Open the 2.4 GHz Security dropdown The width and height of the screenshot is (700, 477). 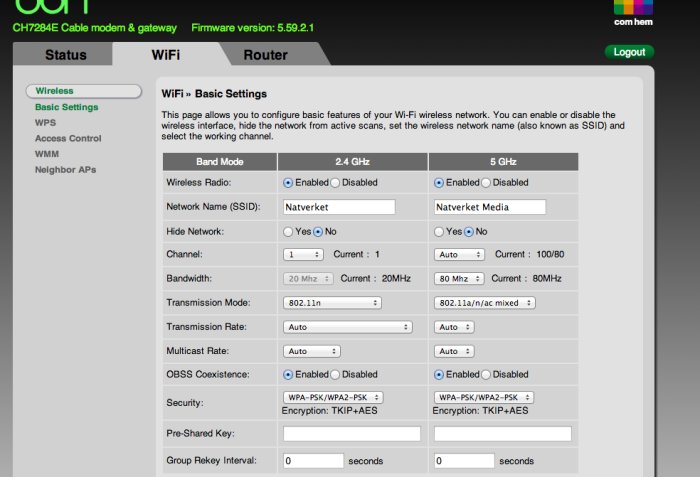pos(333,398)
